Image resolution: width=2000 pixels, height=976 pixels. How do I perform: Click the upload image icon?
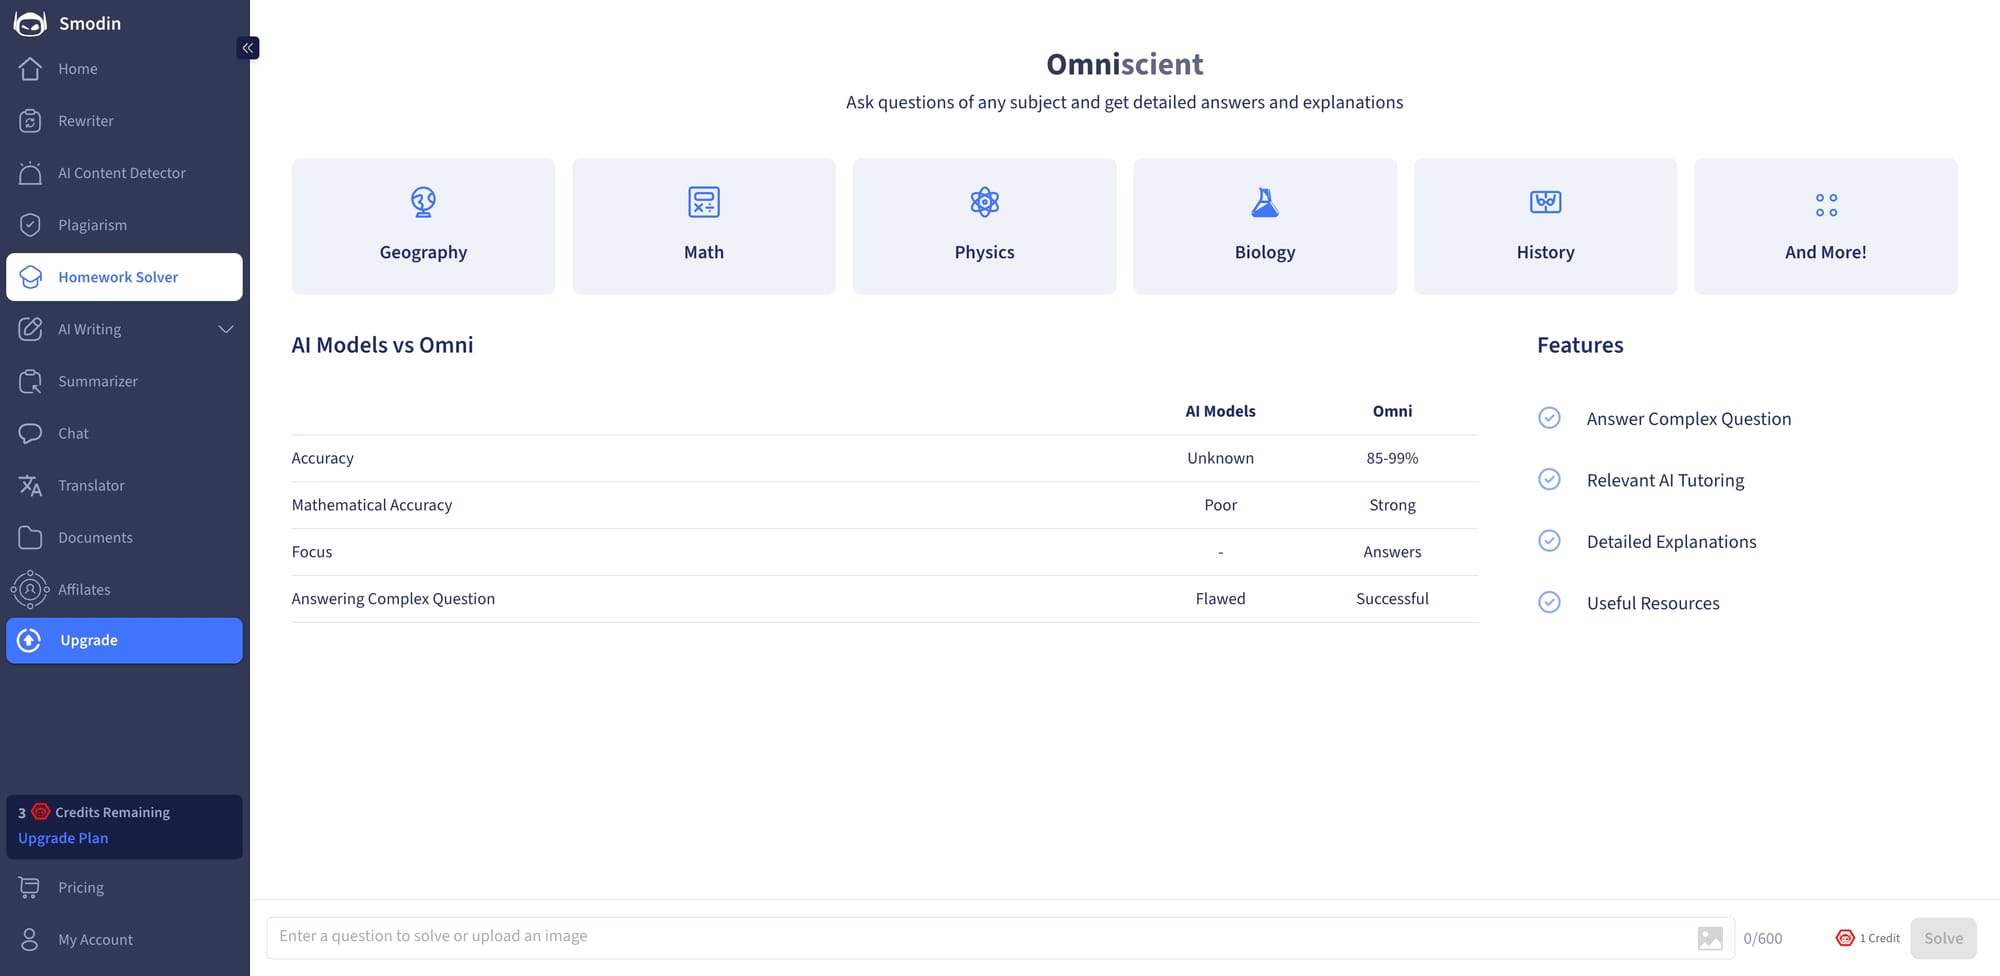(1710, 938)
